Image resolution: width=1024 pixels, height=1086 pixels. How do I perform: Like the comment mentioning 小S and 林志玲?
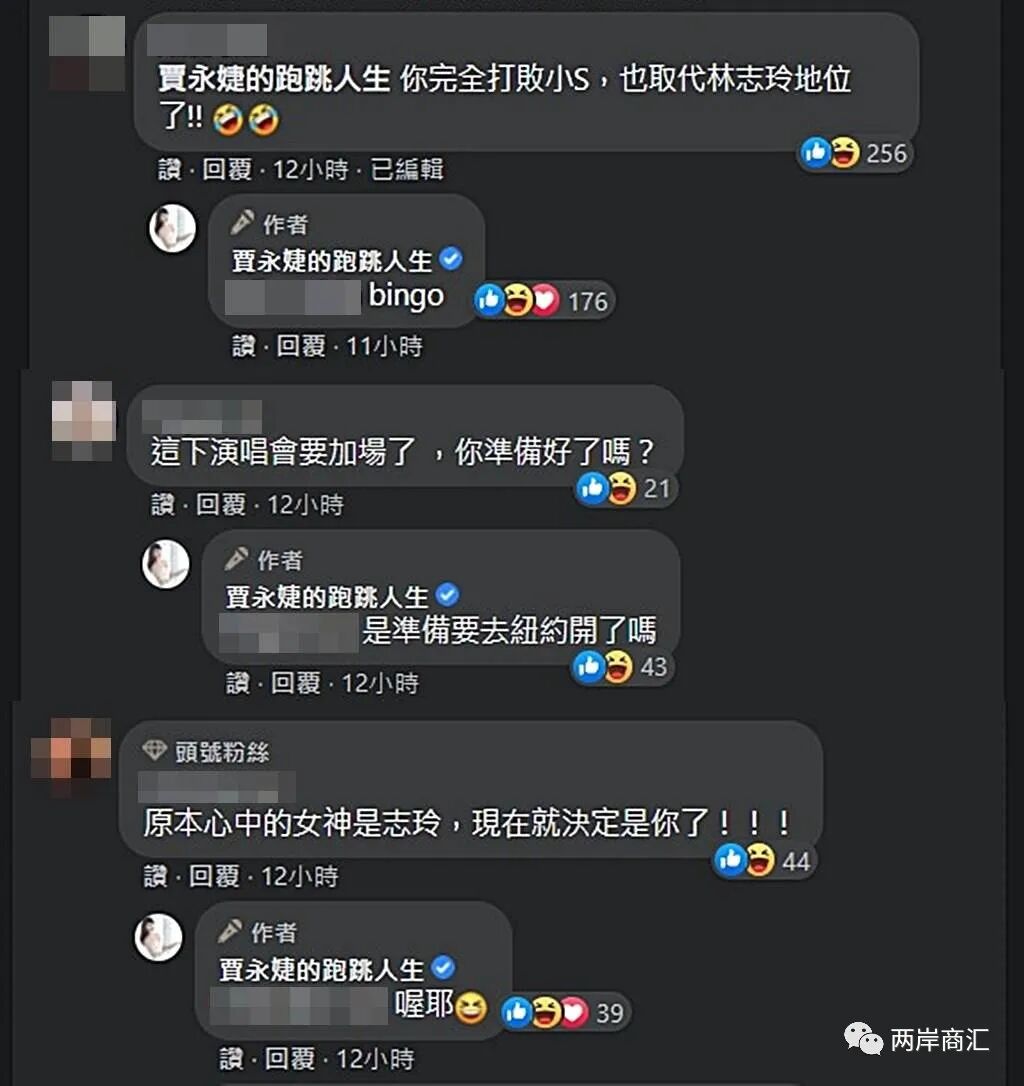169,169
